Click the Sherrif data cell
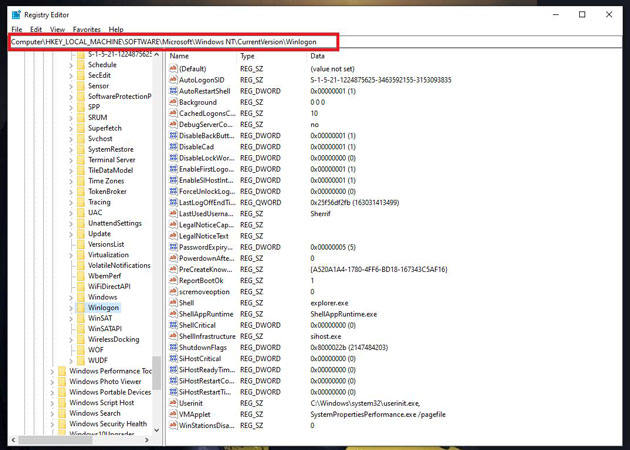The image size is (630, 450). pyautogui.click(x=320, y=214)
